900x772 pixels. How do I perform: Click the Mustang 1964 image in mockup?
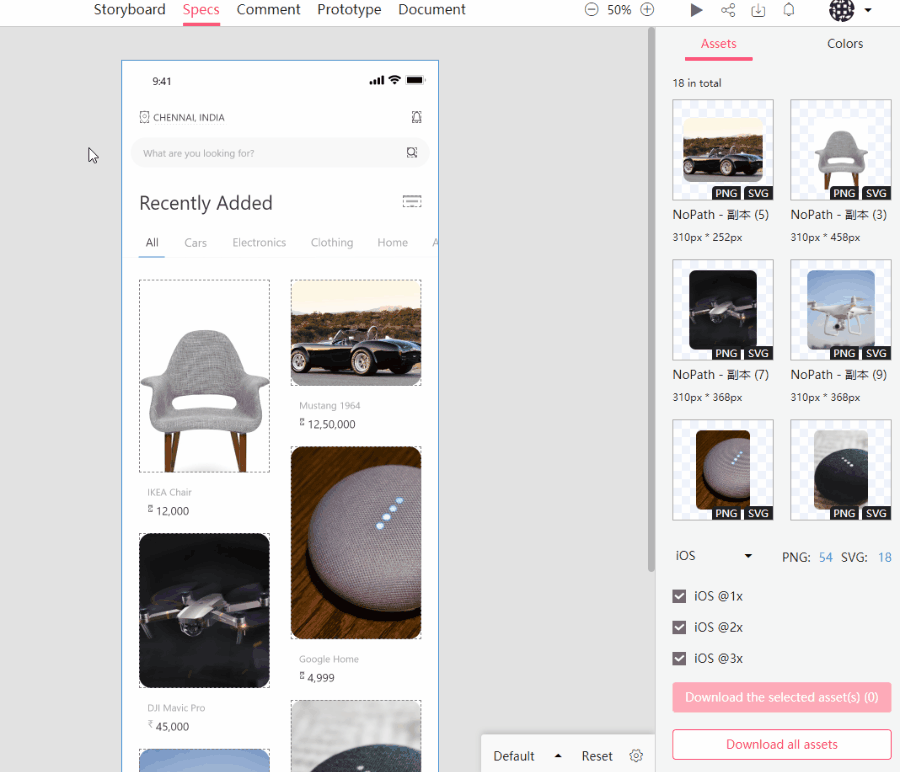coord(356,333)
